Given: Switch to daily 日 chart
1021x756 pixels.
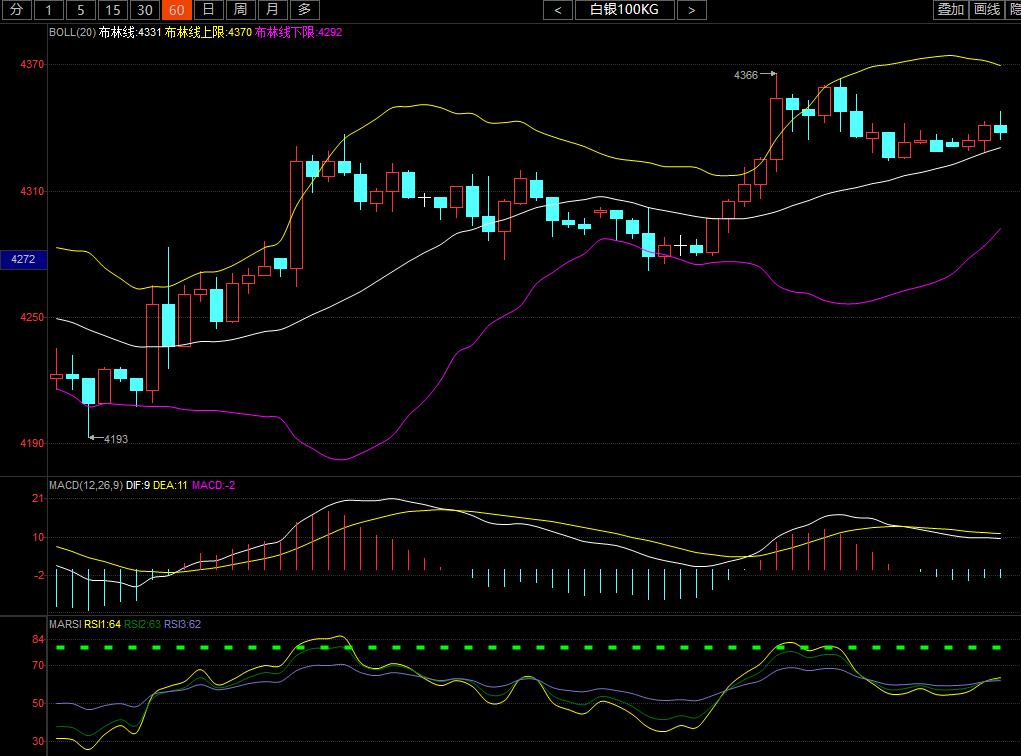Looking at the screenshot, I should (208, 10).
